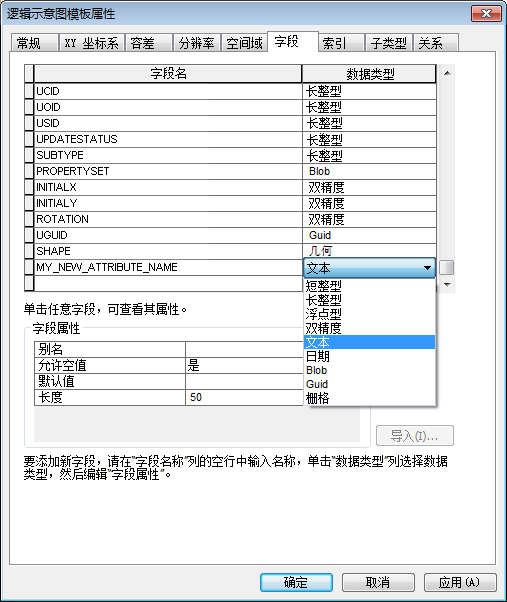Choose 日期 from the dropdown list
The width and height of the screenshot is (507, 602).
369,356
